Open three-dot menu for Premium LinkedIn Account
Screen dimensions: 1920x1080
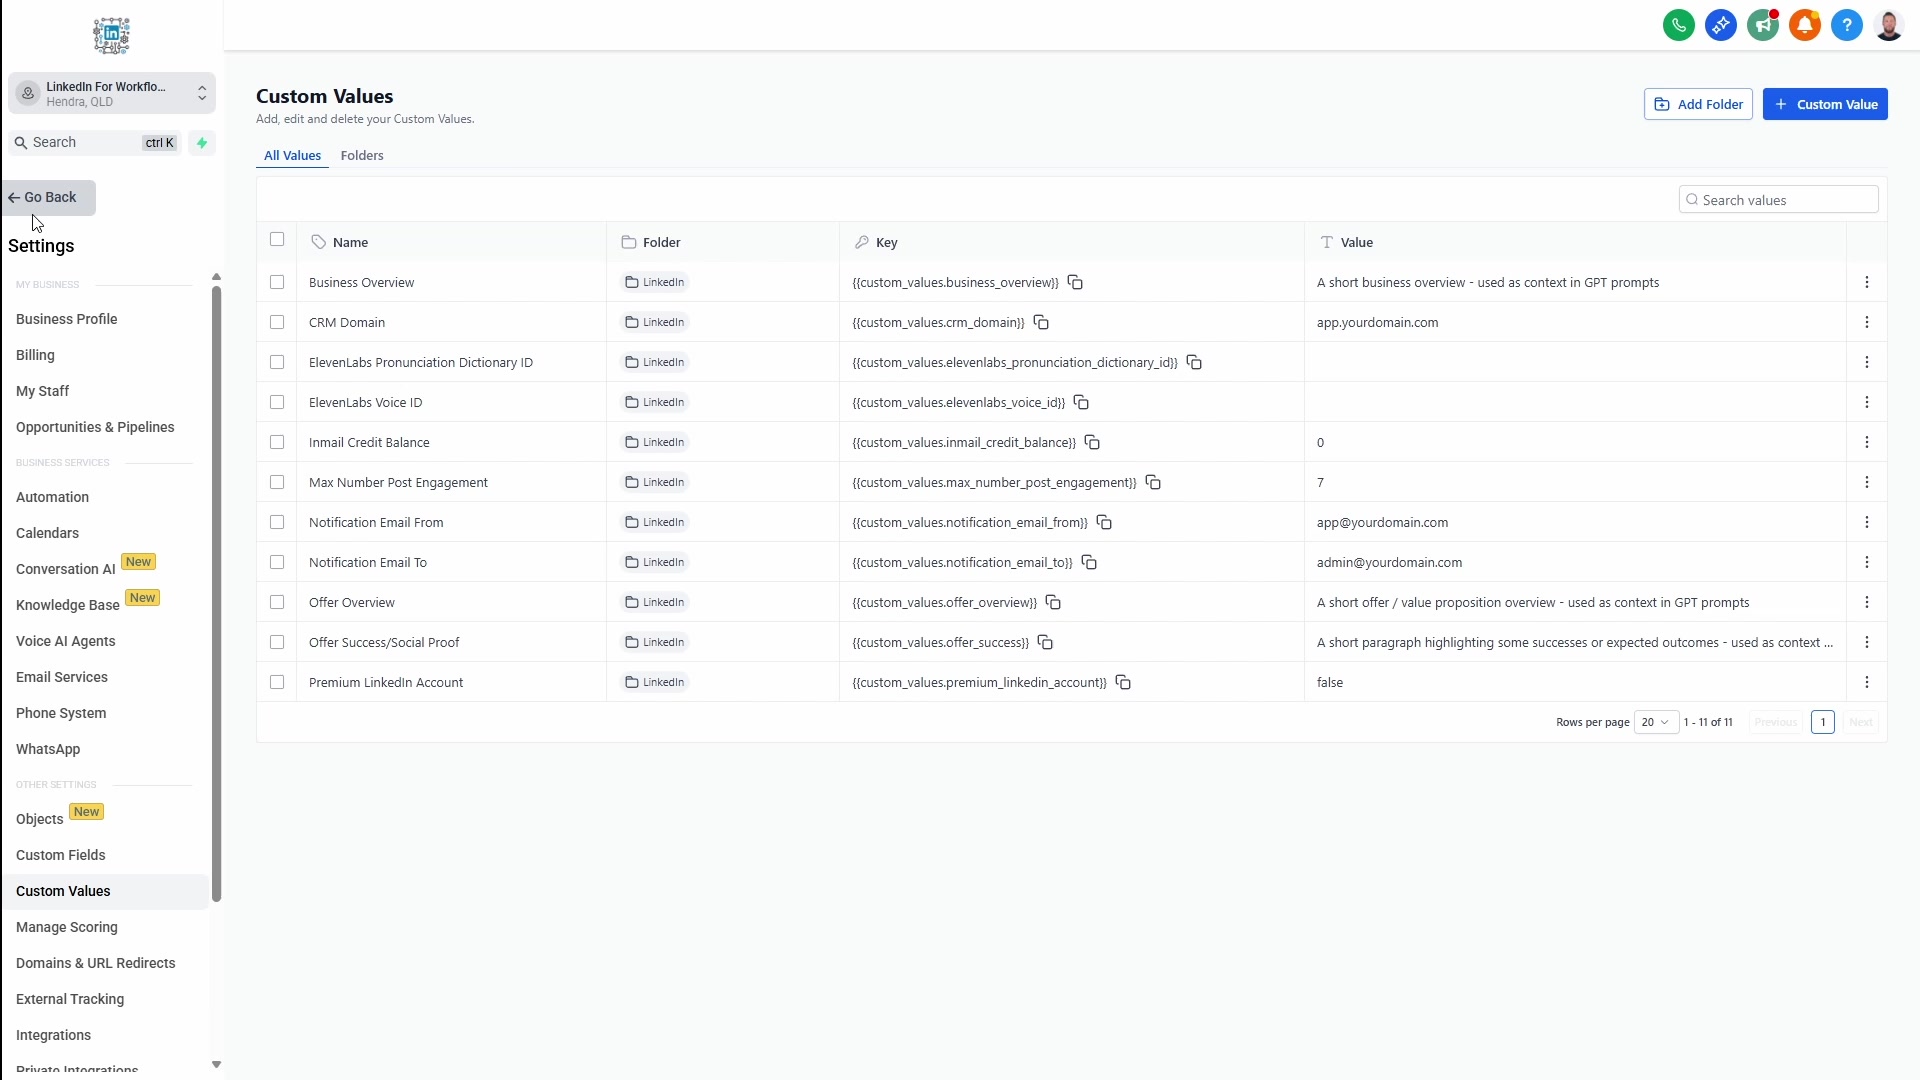[x=1867, y=682]
